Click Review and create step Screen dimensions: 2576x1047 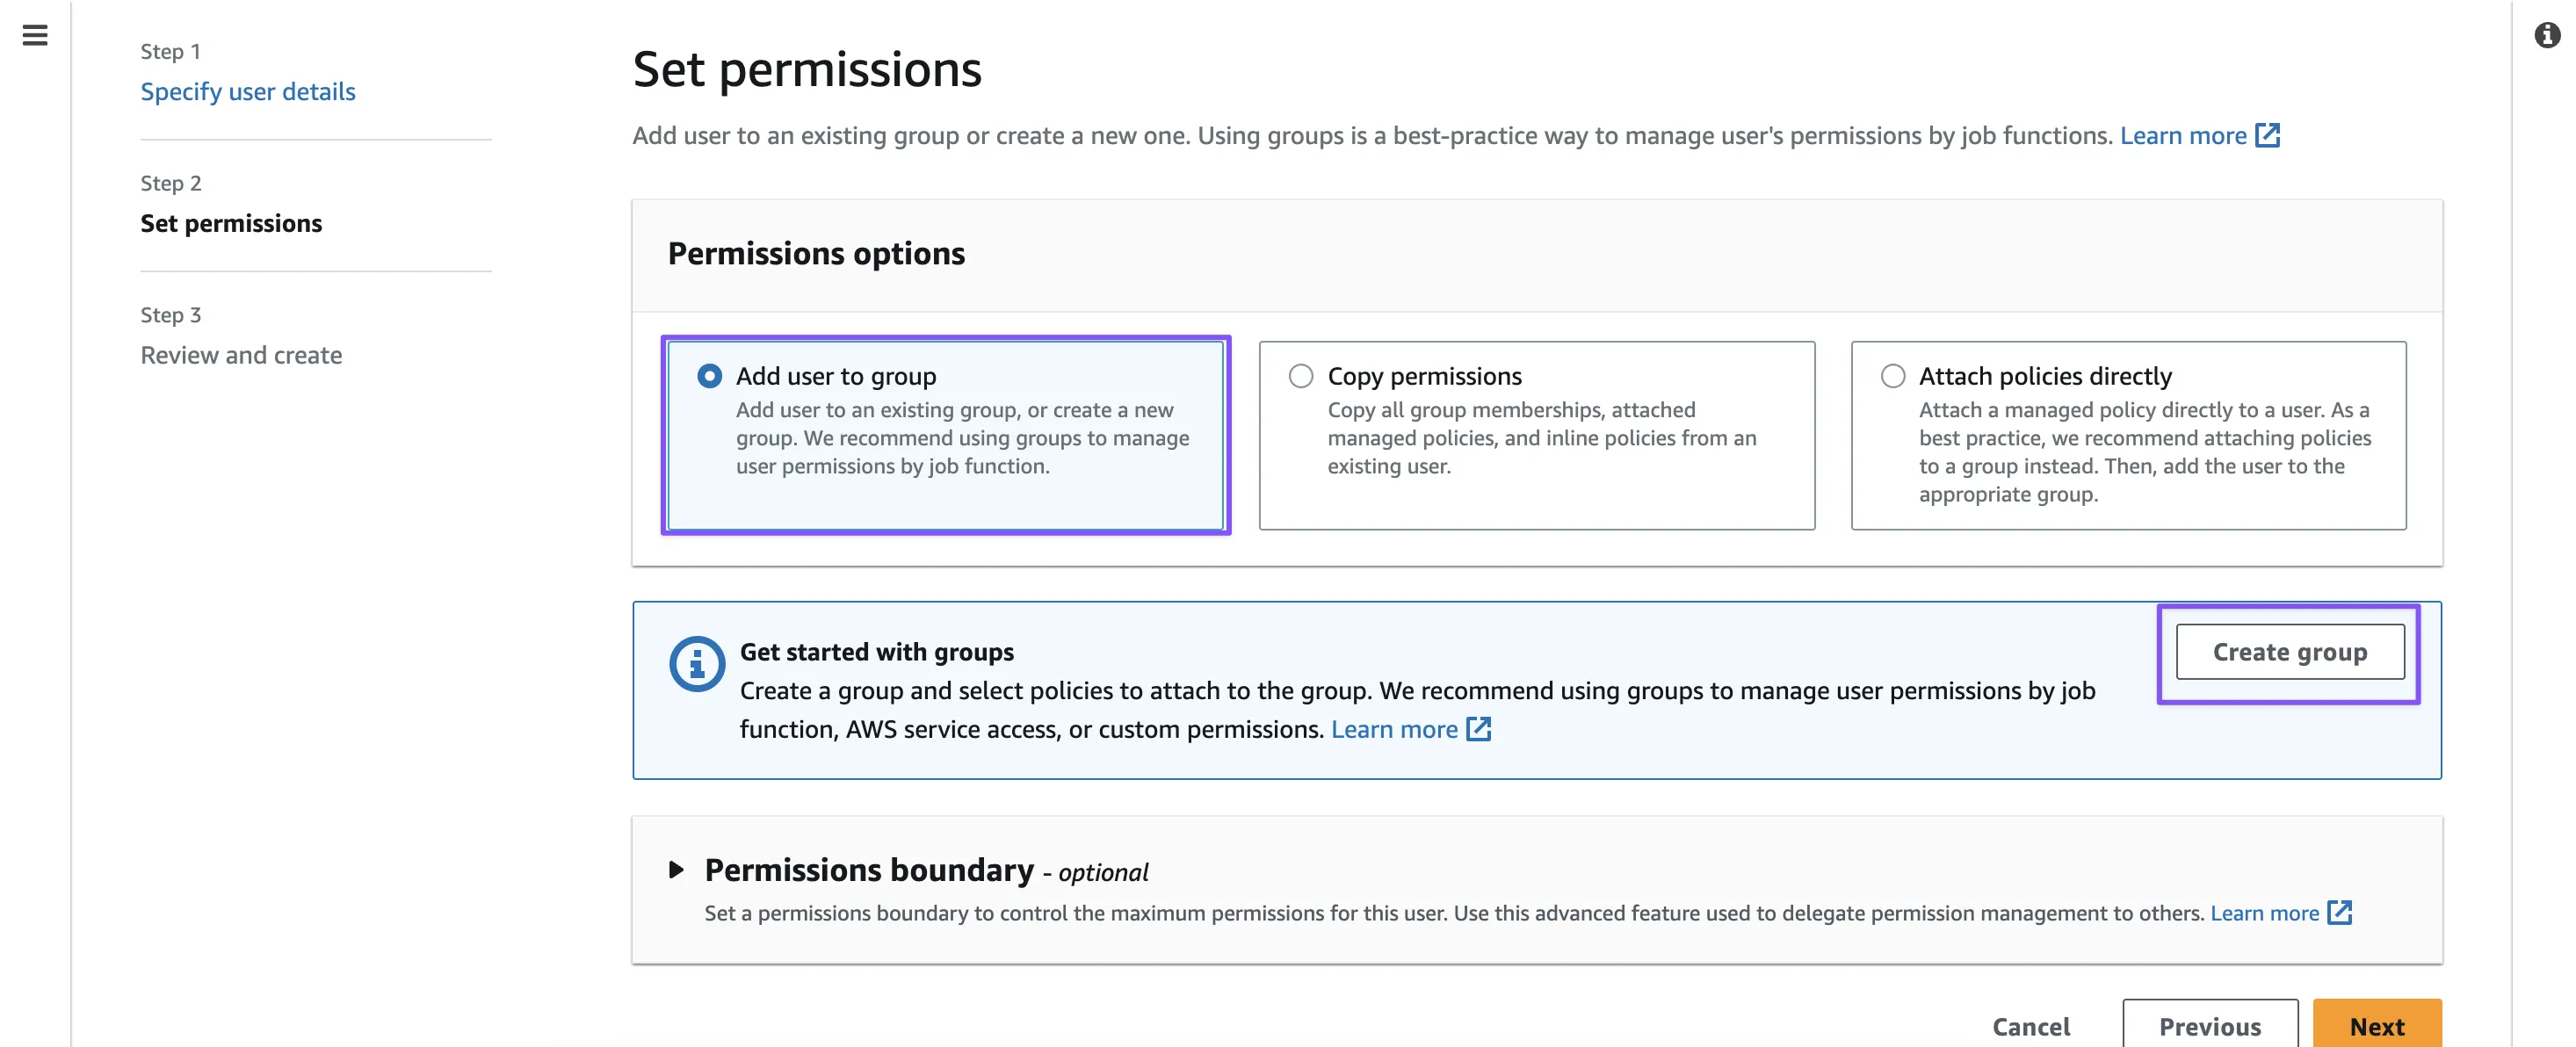241,355
